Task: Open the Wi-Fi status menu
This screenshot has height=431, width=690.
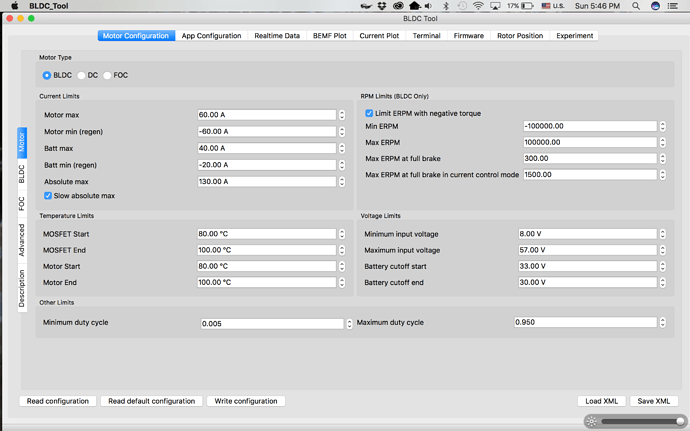Action: pos(478,6)
